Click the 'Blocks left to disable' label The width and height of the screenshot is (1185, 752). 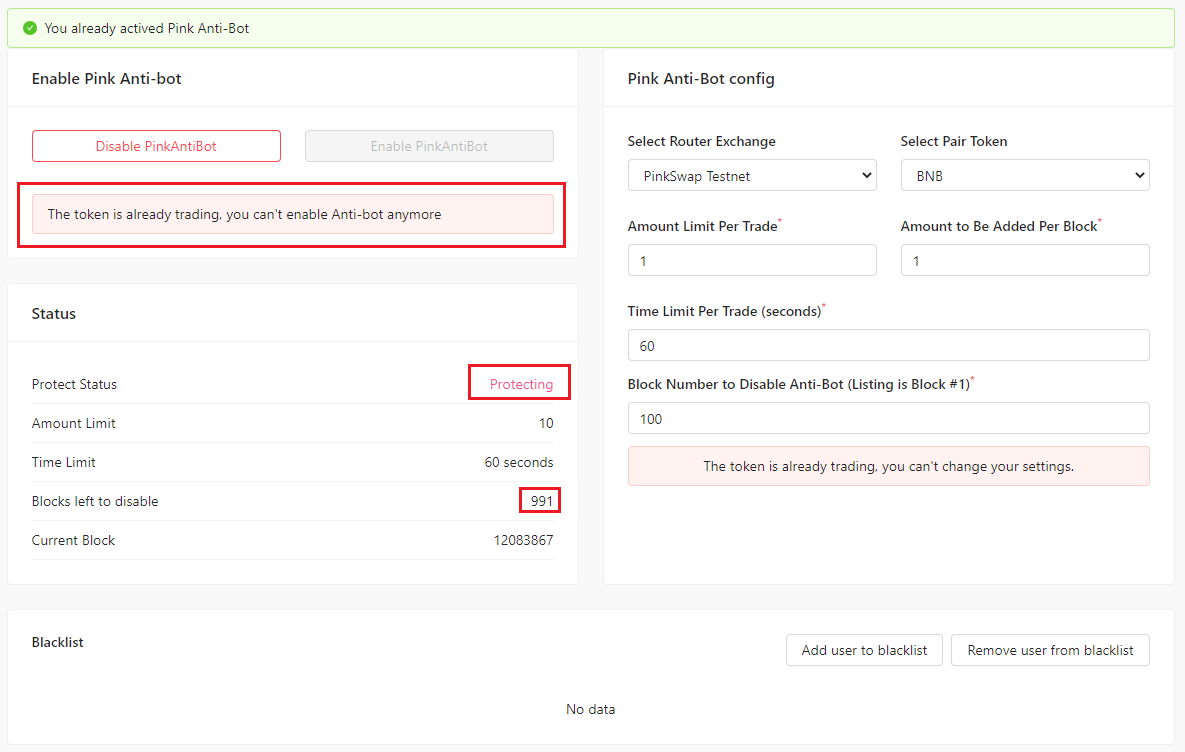point(94,501)
